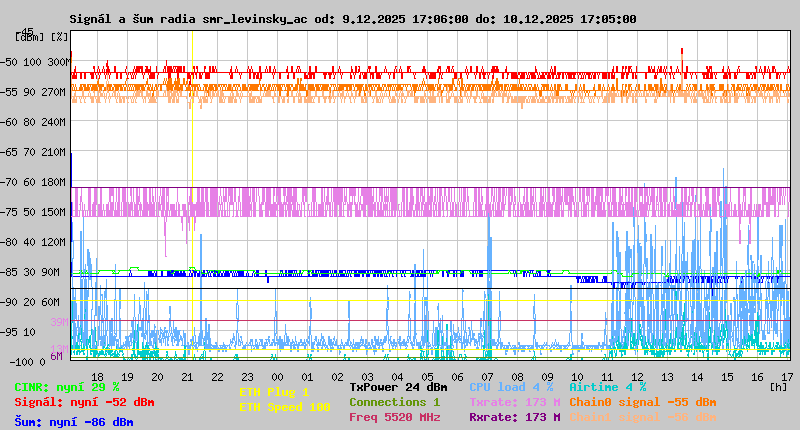800x430 pixels.
Task: Click the -95 10 y-axis label
Action: [18, 332]
